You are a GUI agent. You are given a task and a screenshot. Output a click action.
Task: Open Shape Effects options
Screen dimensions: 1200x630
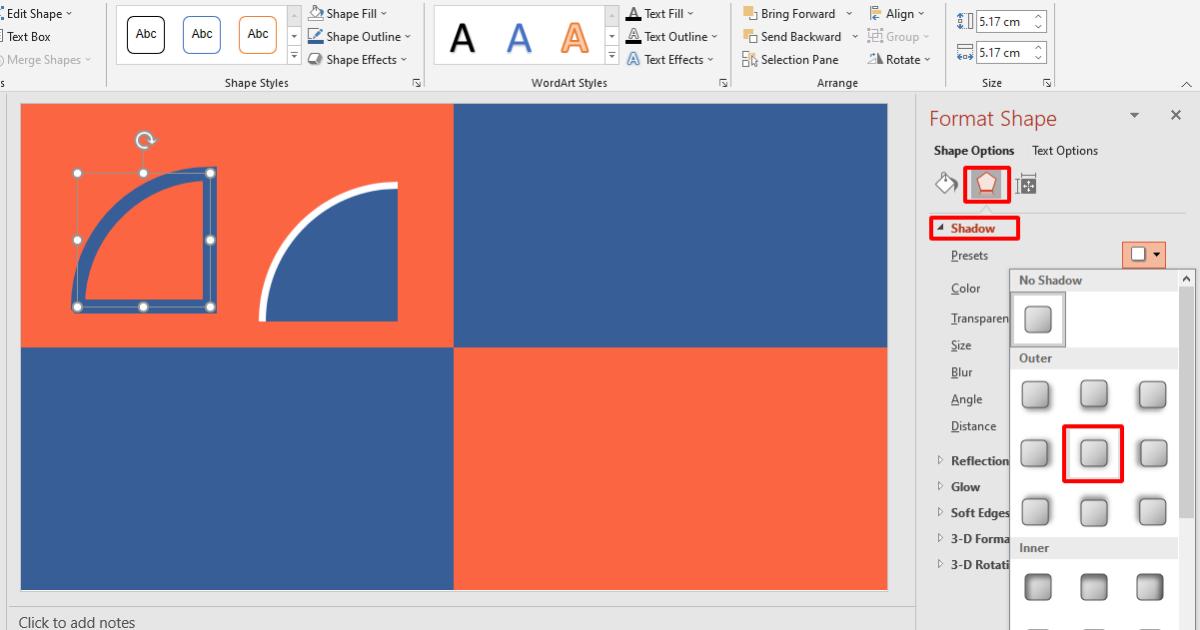pyautogui.click(x=356, y=59)
